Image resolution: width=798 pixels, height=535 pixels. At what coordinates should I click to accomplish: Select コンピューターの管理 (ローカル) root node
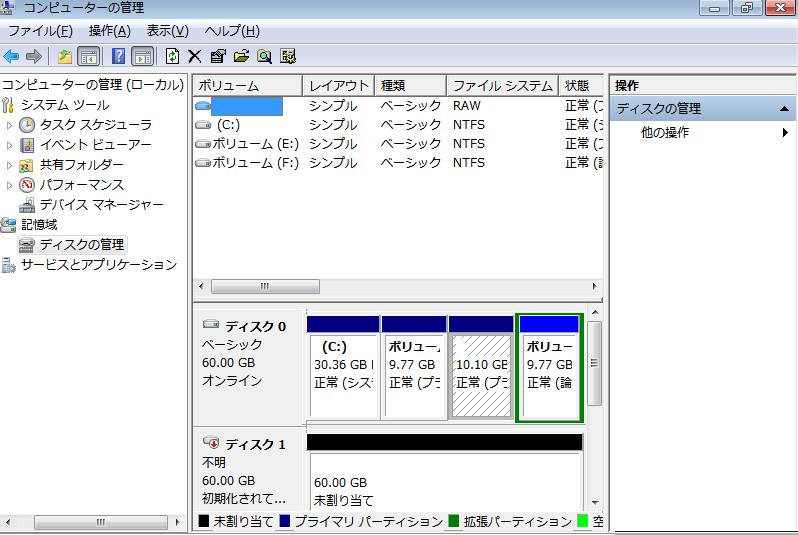[x=92, y=85]
